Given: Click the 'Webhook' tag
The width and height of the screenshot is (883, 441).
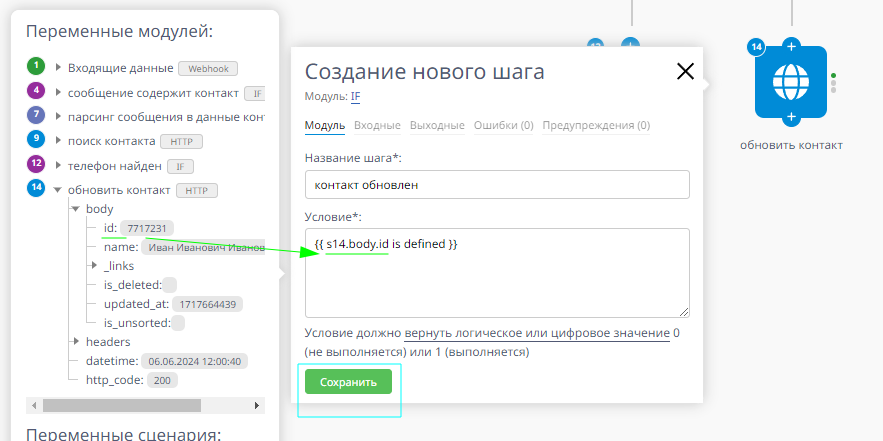Looking at the screenshot, I should (x=208, y=69).
